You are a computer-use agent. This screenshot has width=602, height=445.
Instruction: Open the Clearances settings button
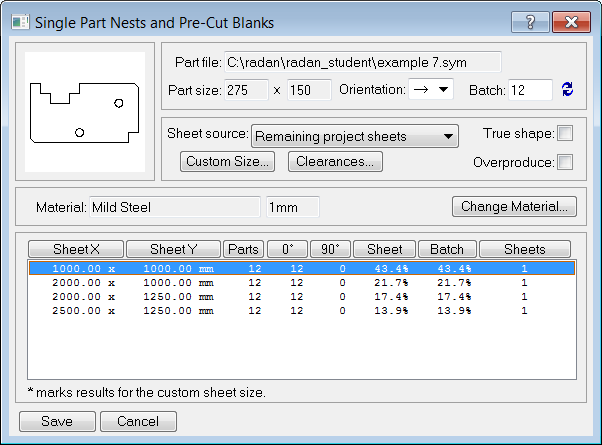(x=335, y=161)
